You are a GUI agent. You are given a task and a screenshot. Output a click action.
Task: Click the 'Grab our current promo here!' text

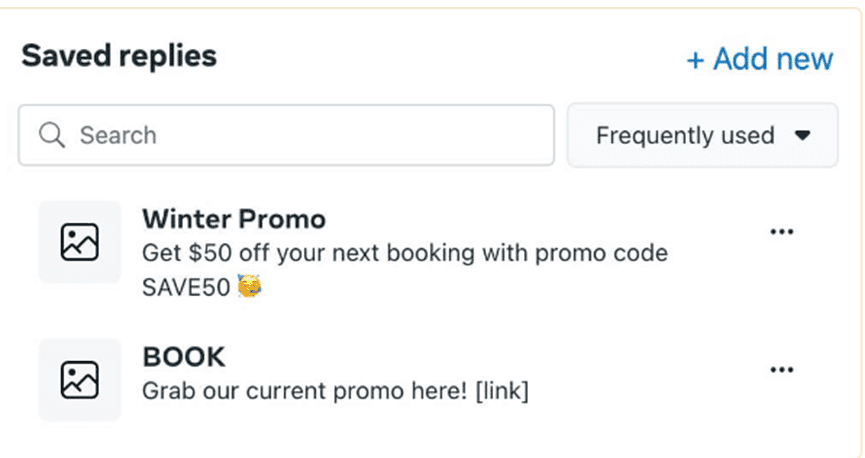[305, 390]
